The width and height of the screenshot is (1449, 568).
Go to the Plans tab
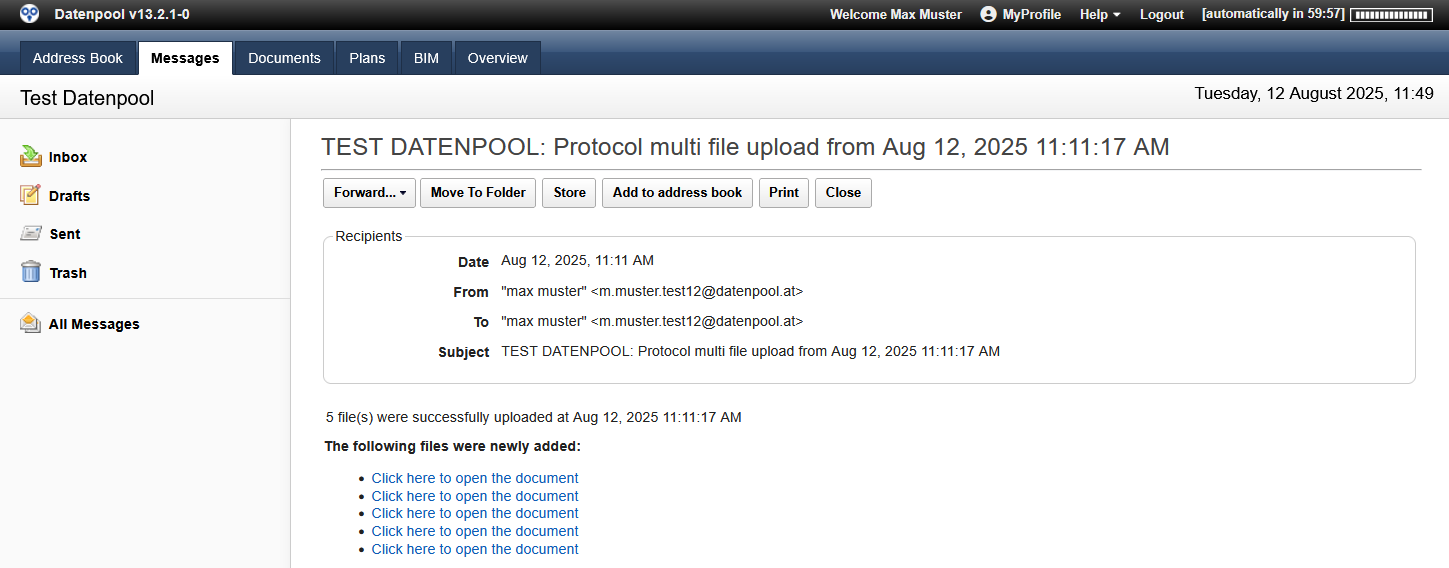(367, 58)
